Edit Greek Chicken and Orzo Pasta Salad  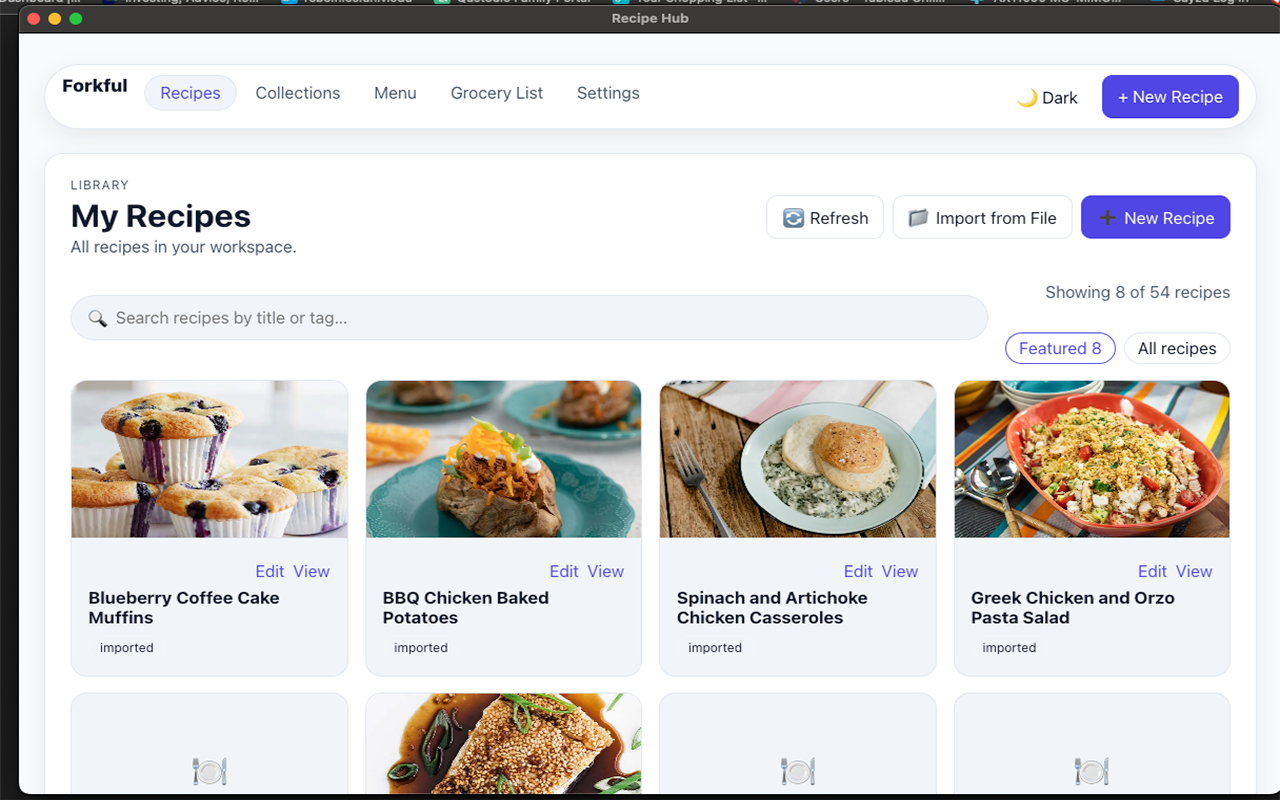click(x=1152, y=571)
